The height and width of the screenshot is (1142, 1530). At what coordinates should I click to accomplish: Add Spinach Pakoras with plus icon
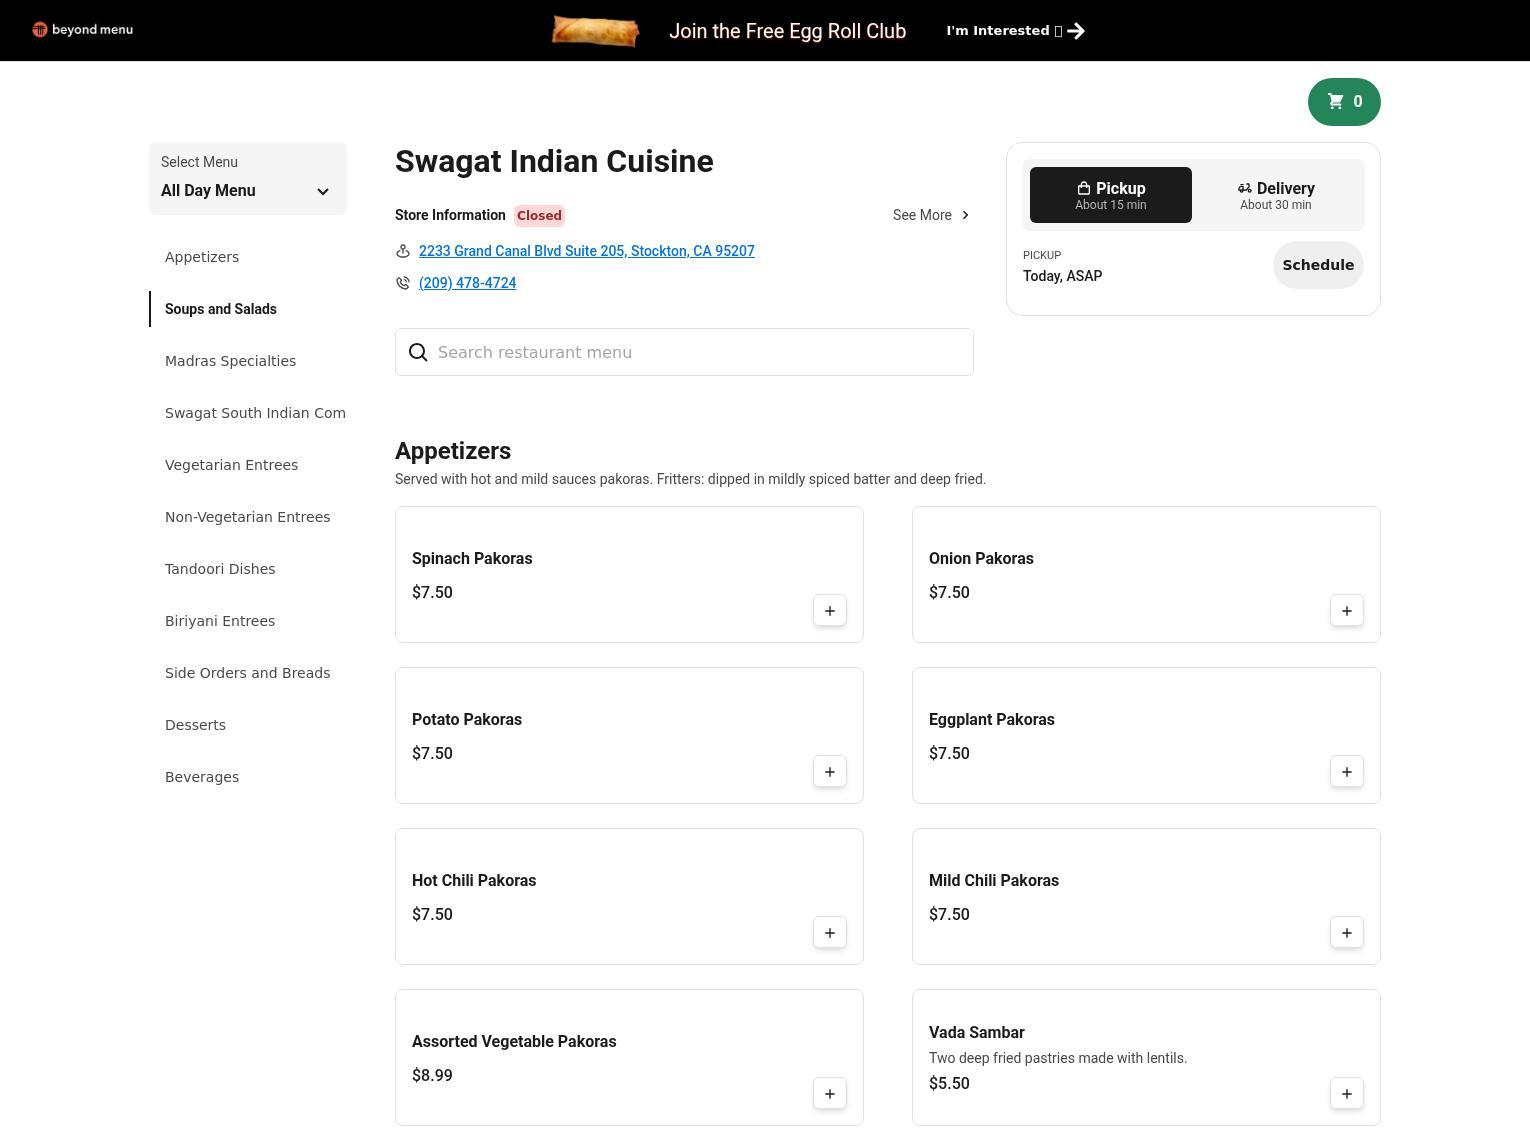coord(829,611)
